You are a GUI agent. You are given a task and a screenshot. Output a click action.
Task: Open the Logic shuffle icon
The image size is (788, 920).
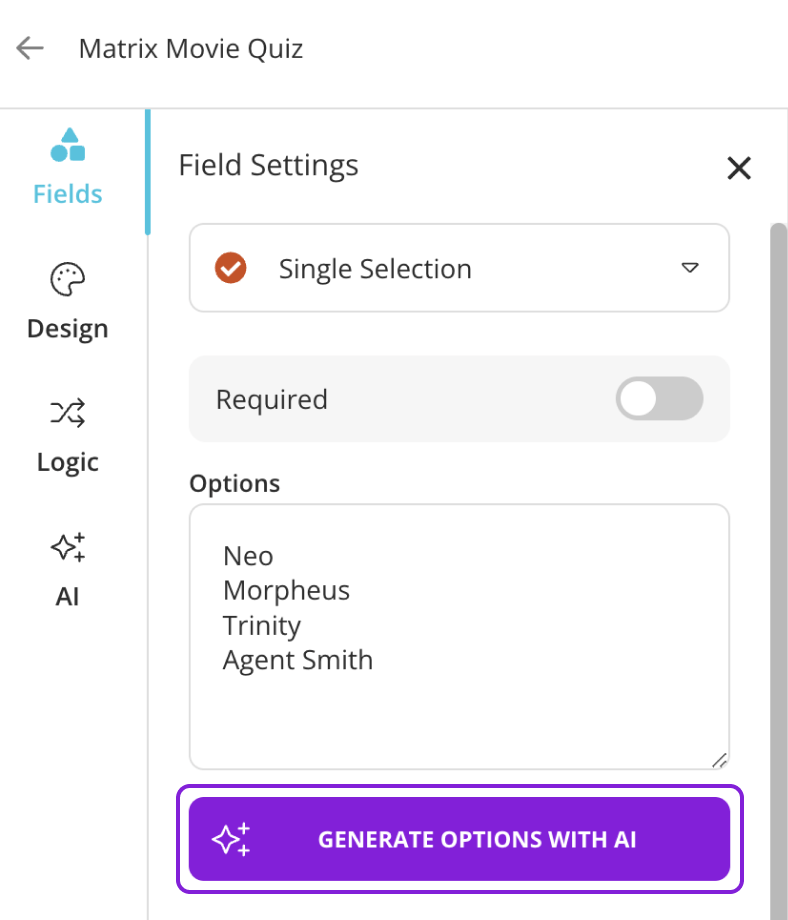pos(68,413)
